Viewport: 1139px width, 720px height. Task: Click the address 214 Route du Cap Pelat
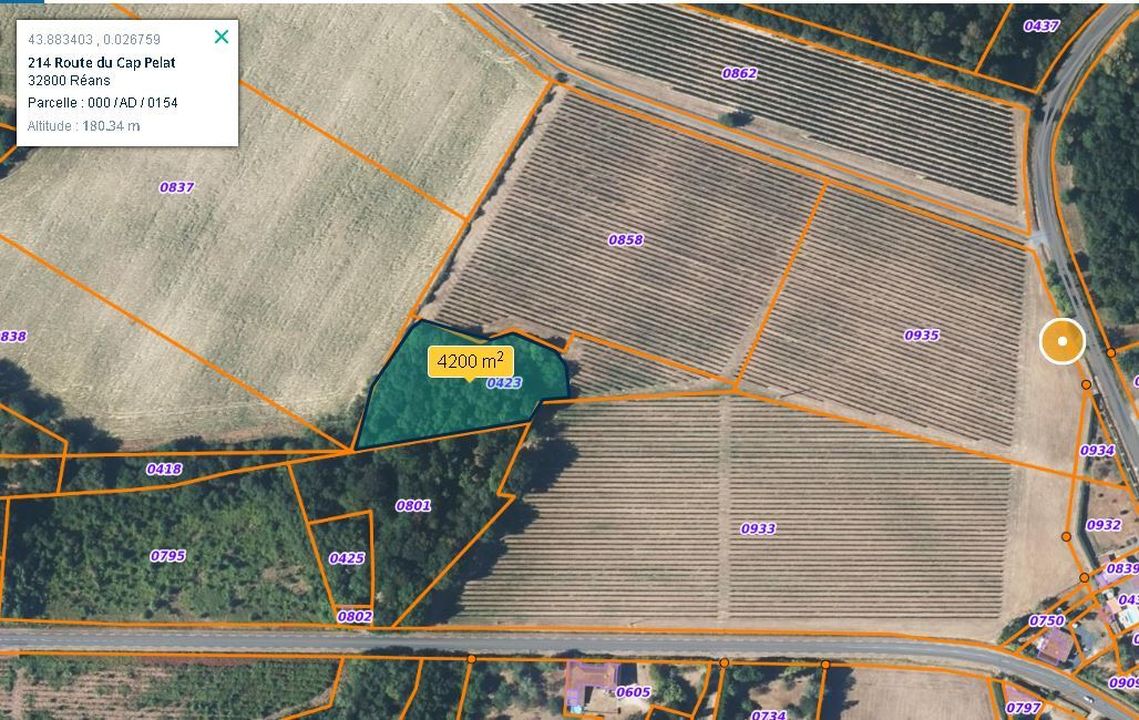(x=101, y=62)
